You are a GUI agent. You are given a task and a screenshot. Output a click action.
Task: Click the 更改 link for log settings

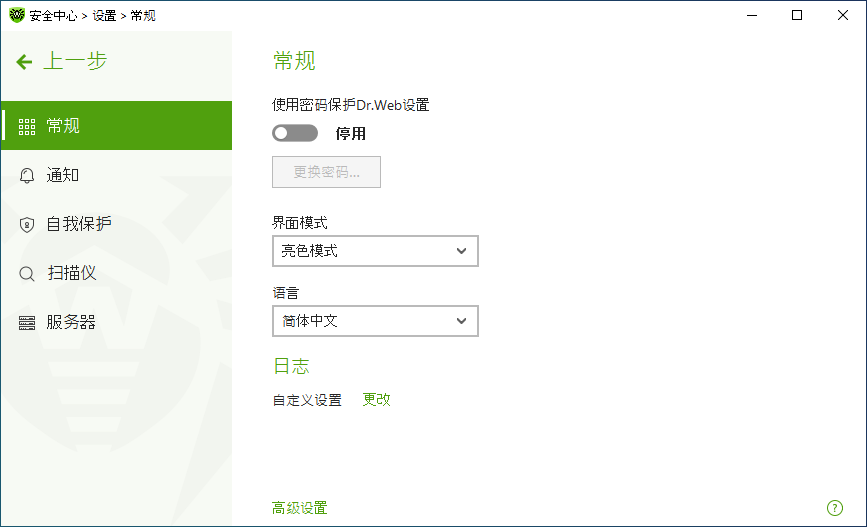377,399
